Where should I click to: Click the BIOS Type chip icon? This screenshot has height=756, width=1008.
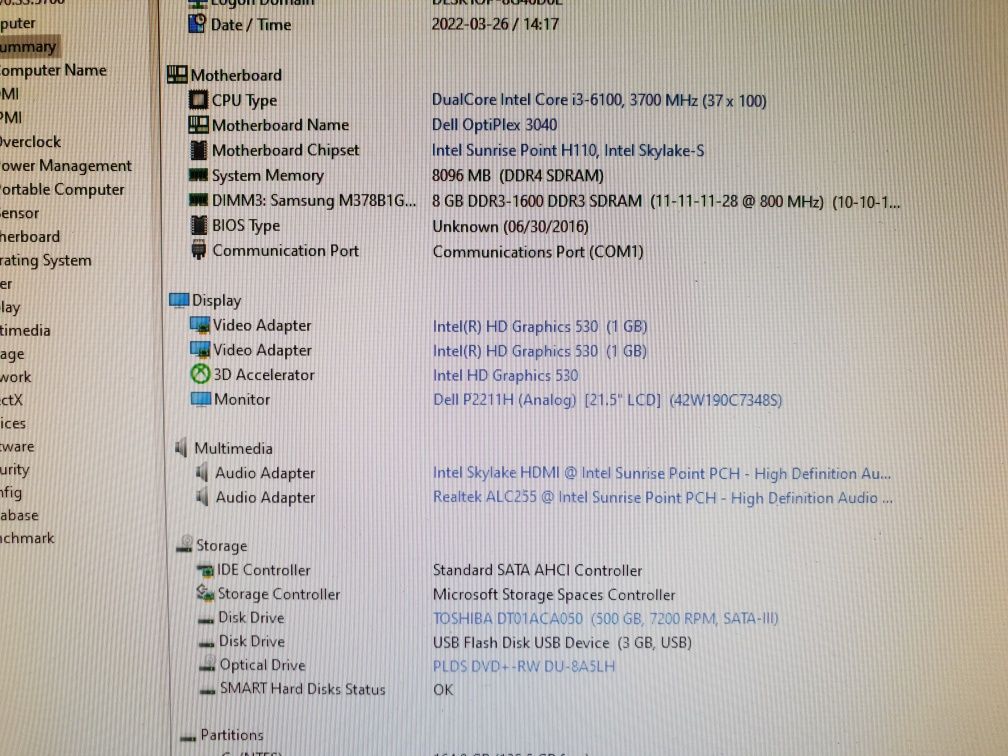199,225
